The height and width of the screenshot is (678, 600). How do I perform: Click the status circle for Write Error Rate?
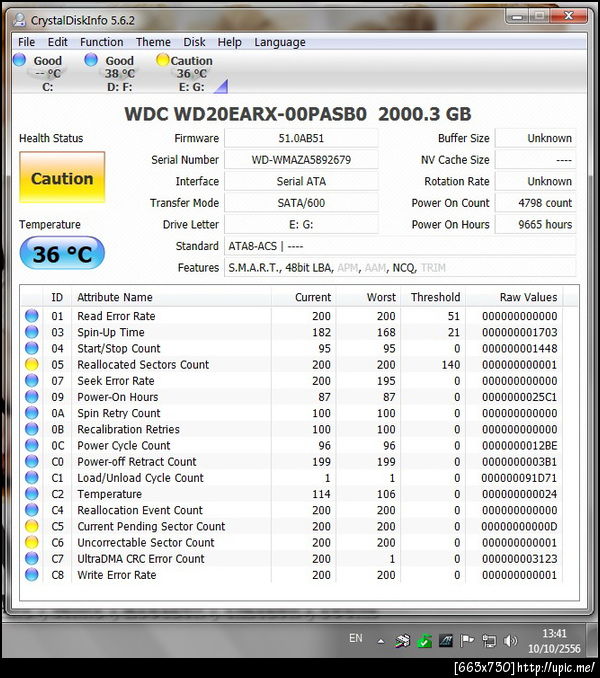(x=32, y=575)
